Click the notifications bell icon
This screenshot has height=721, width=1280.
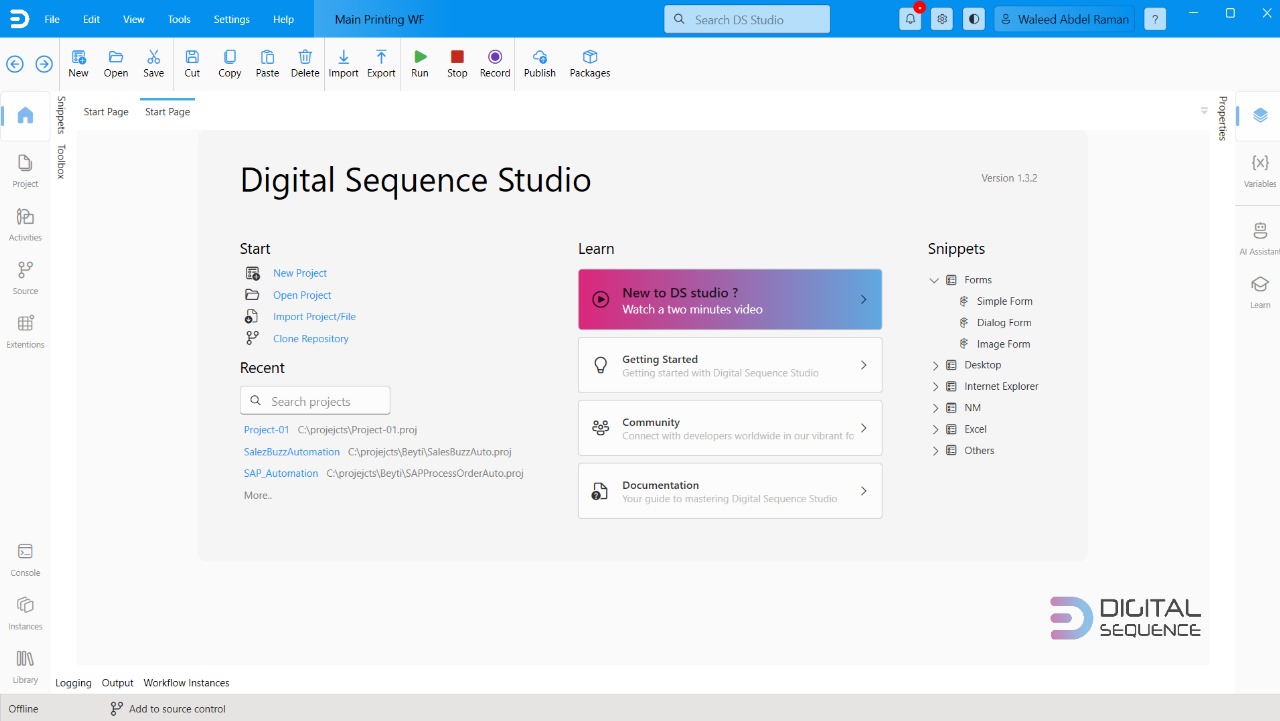click(x=910, y=19)
